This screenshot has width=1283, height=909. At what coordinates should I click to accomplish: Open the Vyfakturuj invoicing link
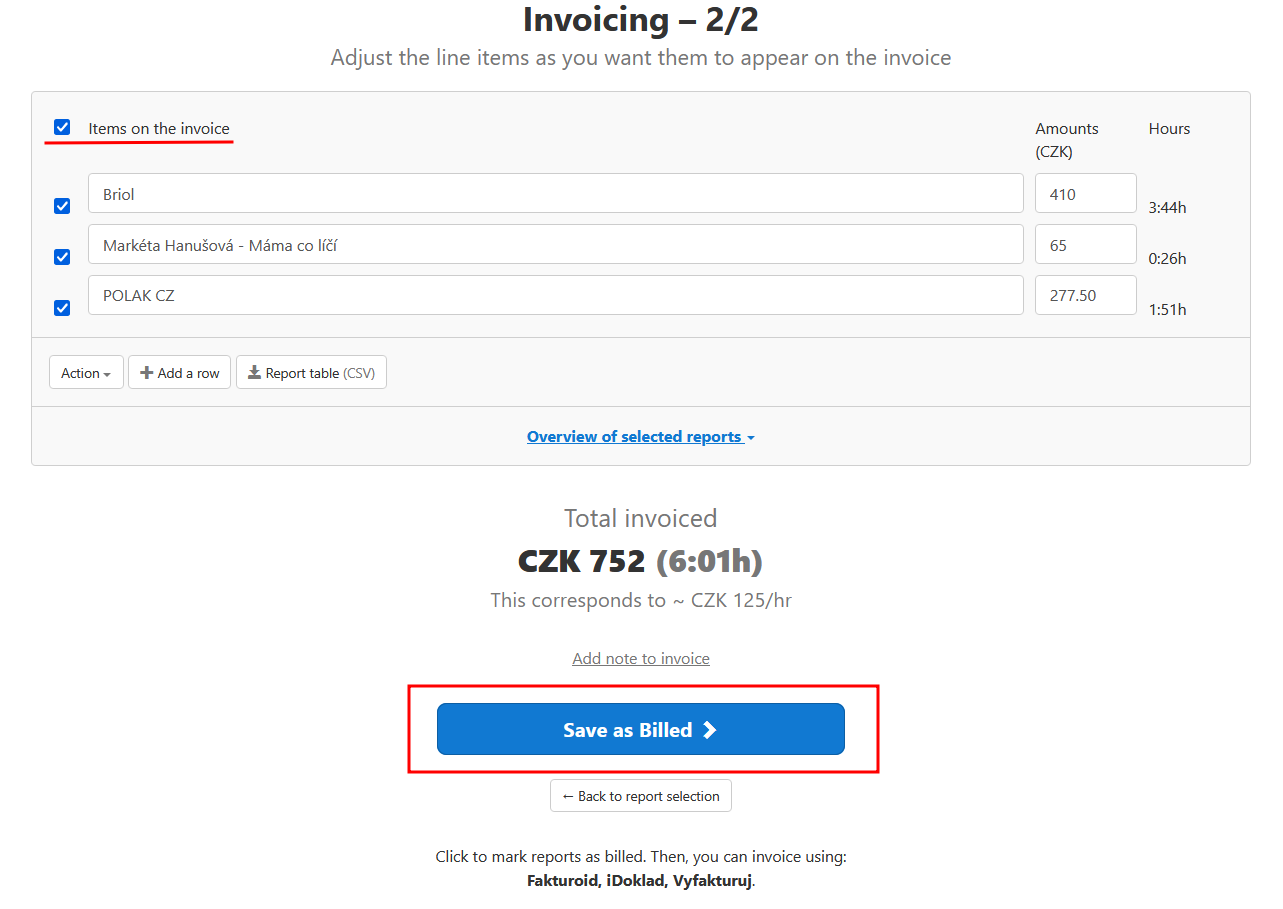(711, 881)
